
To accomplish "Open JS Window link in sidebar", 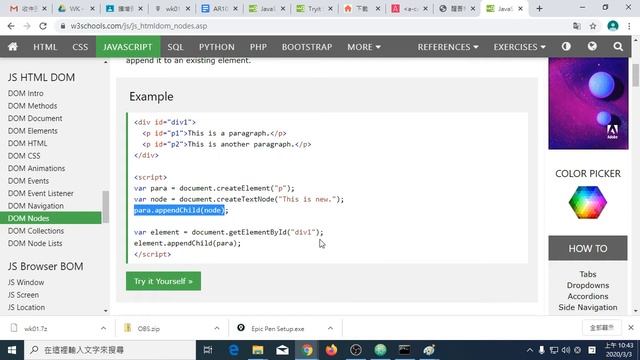I will click(26, 282).
